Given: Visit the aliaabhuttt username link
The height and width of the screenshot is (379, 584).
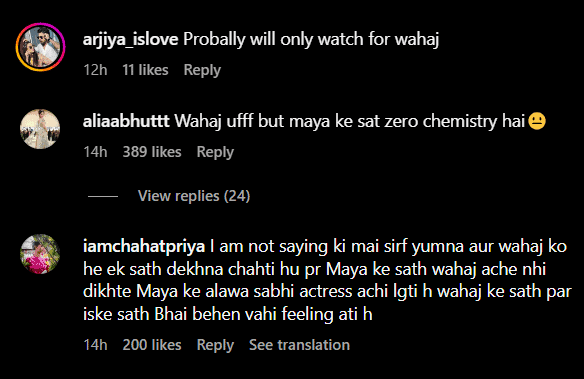Looking at the screenshot, I should [x=126, y=121].
